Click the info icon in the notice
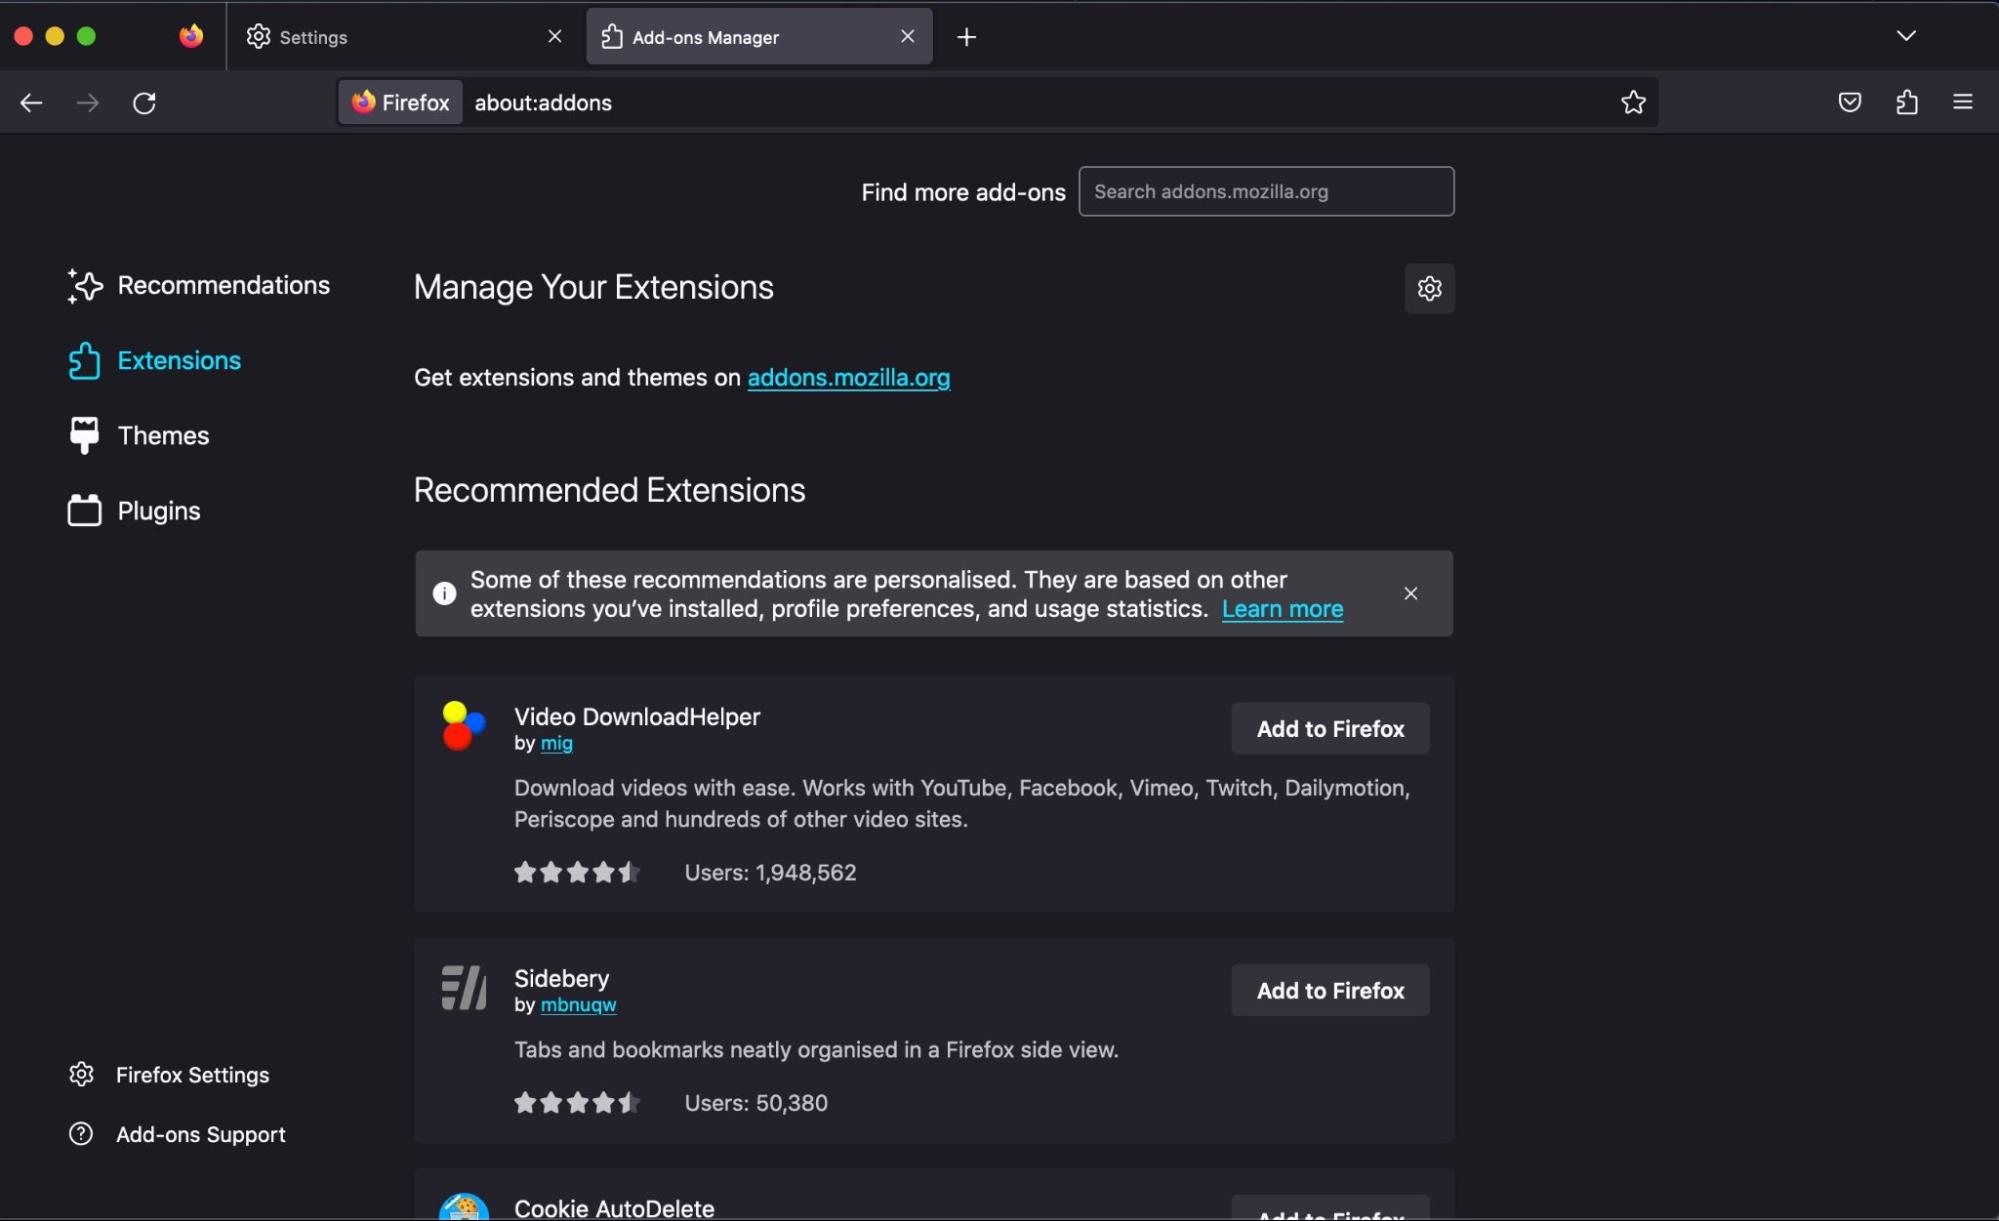This screenshot has width=1999, height=1221. [x=444, y=593]
